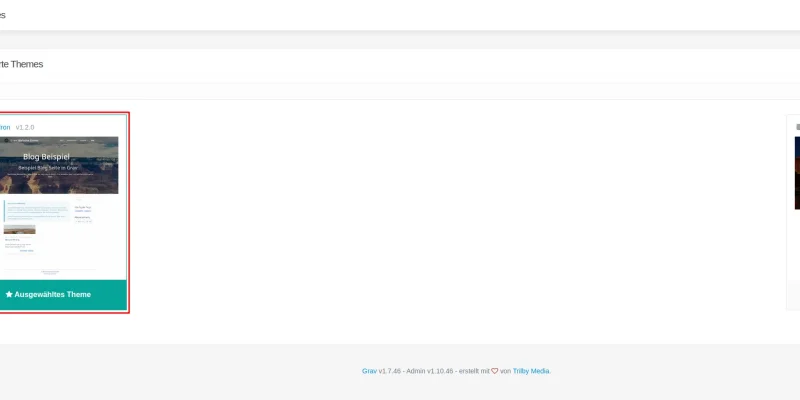
Task: Click the installed Themes section heading
Action: [x=20, y=64]
